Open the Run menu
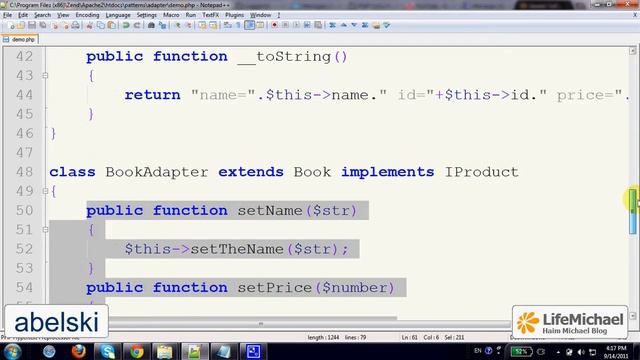 tap(191, 15)
